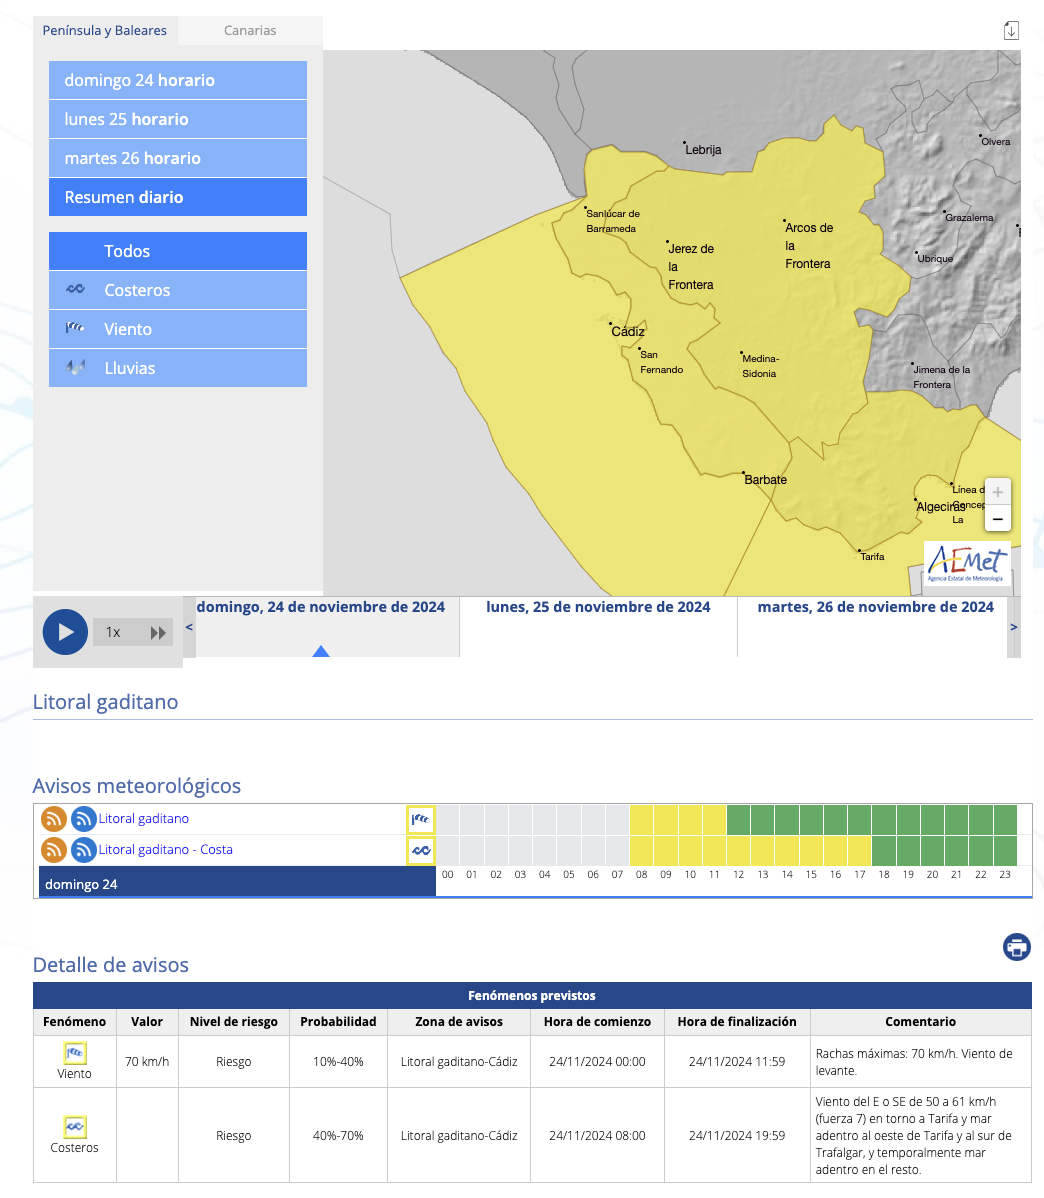The width and height of the screenshot is (1044, 1198).
Task: Open orange RSS feed for Litoral gaditano
Action: tap(53, 819)
